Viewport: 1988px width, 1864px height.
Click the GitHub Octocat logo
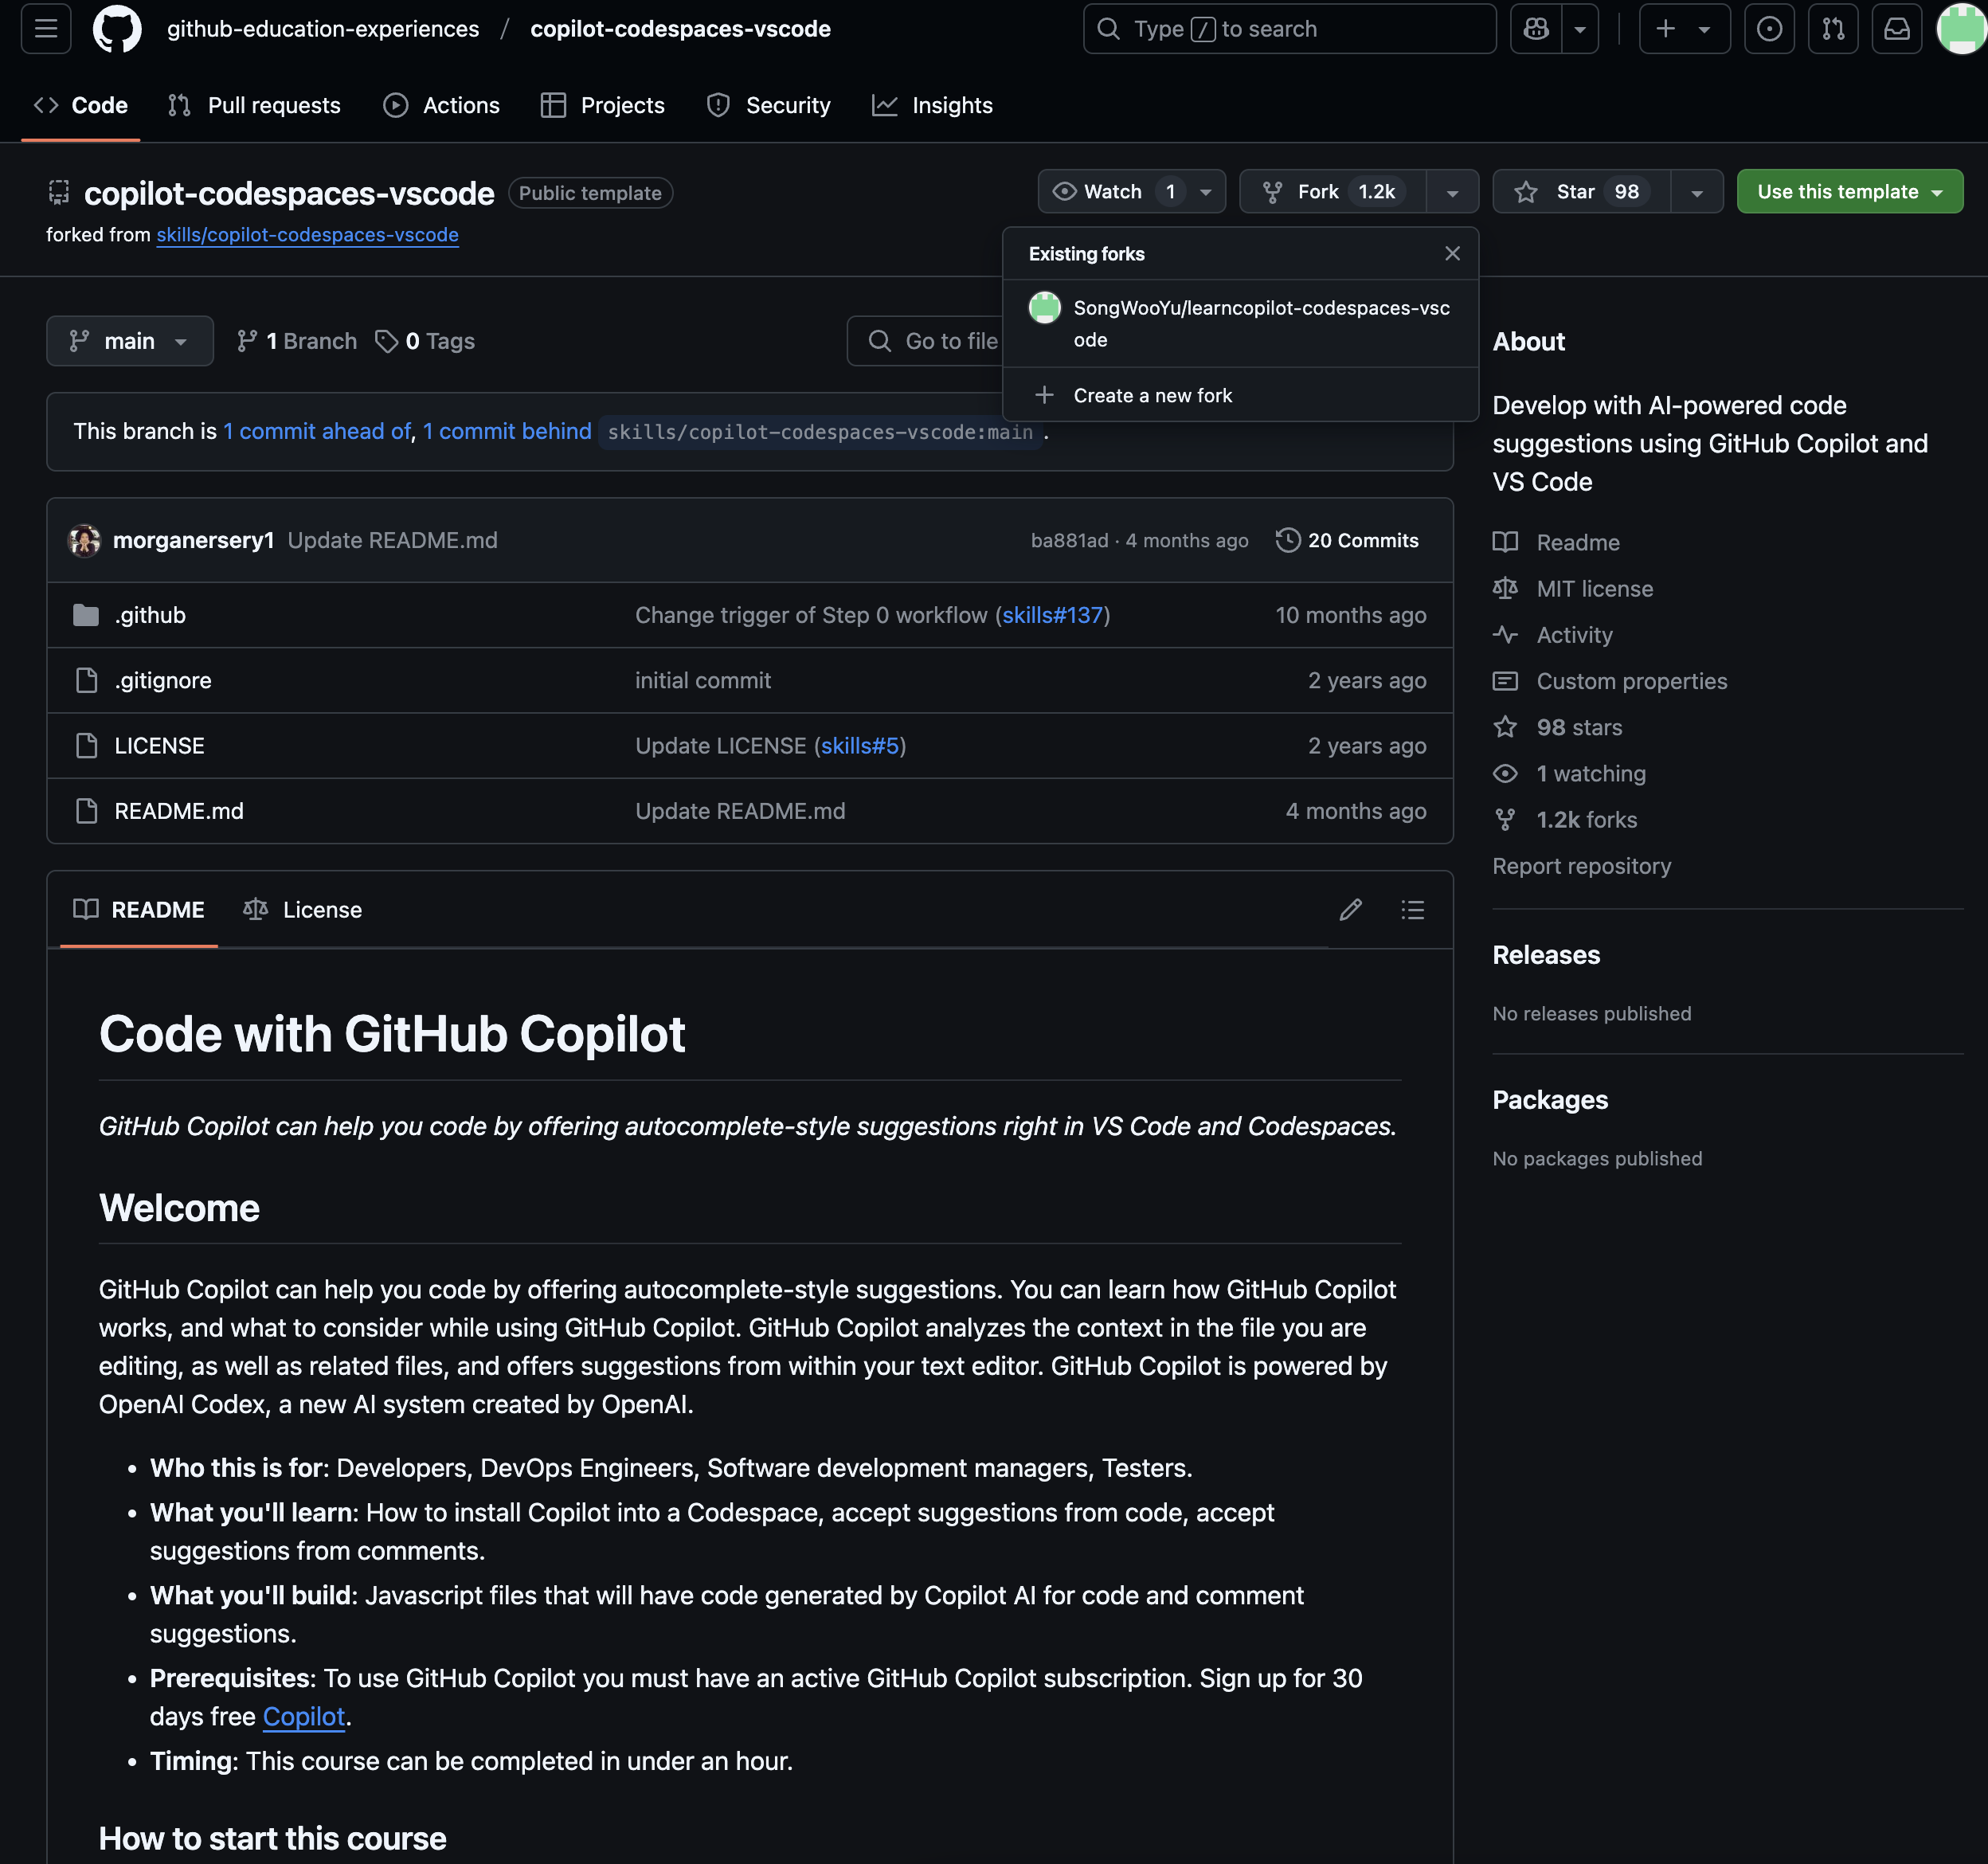coord(117,29)
